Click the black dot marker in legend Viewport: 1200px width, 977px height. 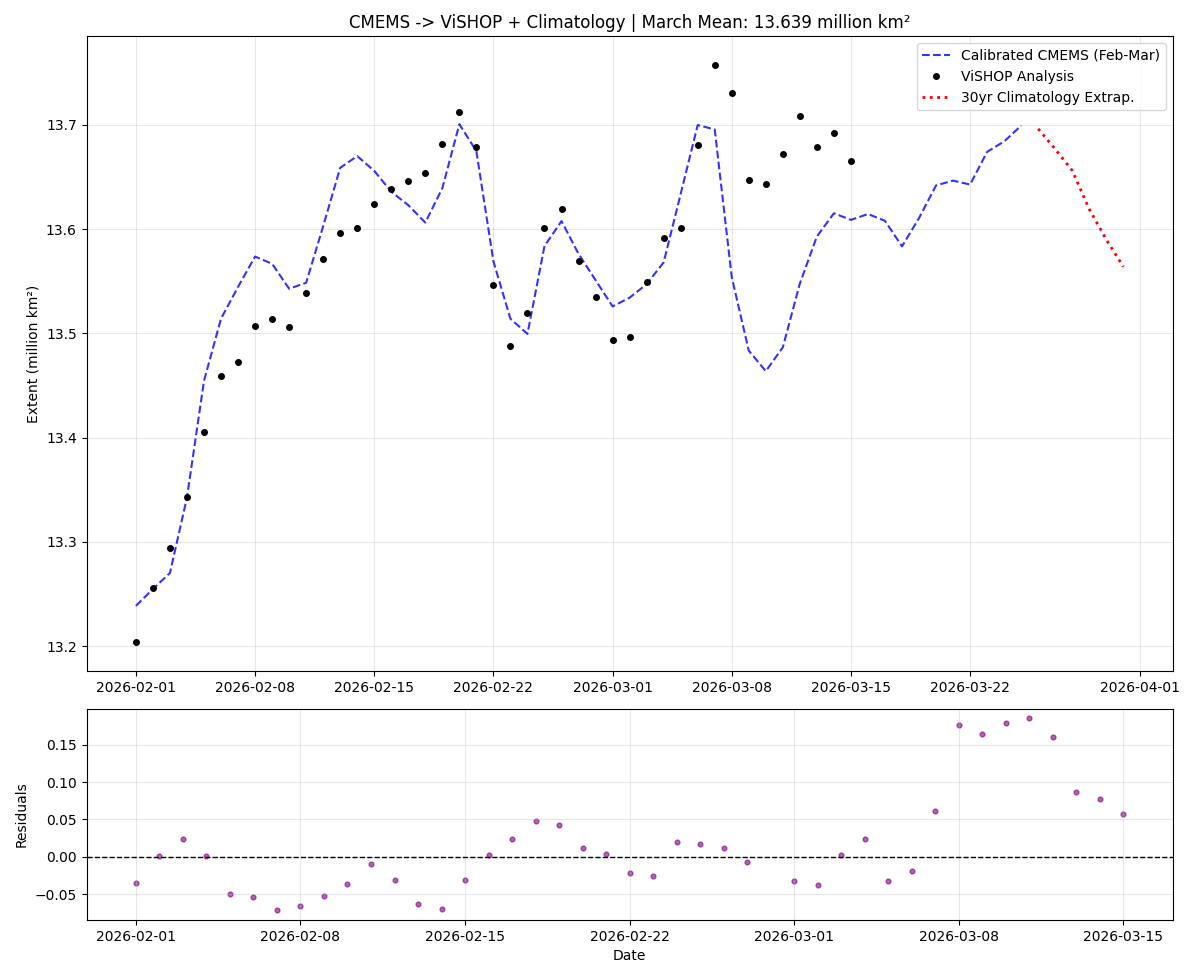(938, 77)
